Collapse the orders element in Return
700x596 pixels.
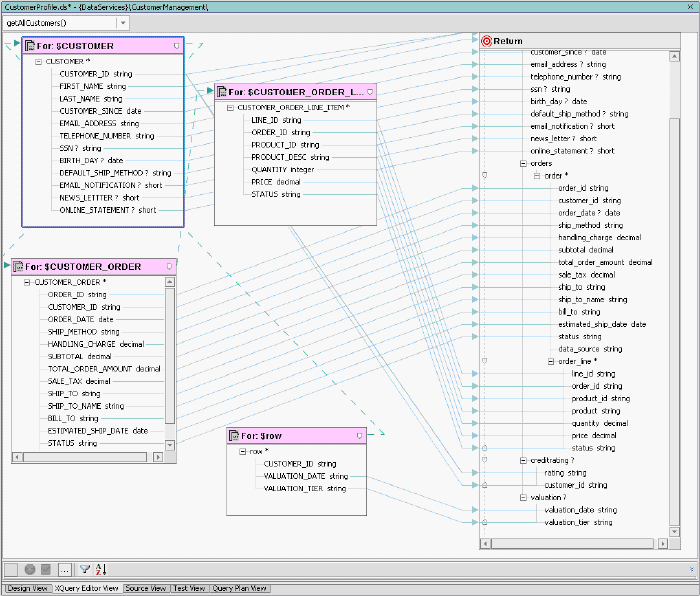(523, 163)
